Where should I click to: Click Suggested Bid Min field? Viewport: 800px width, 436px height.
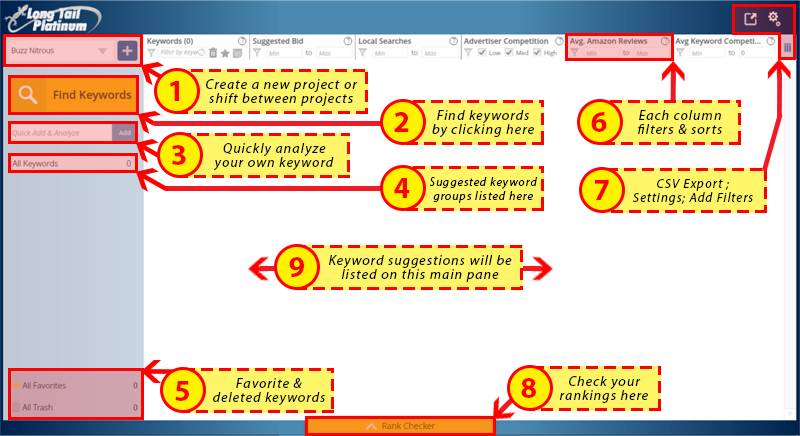[x=284, y=53]
